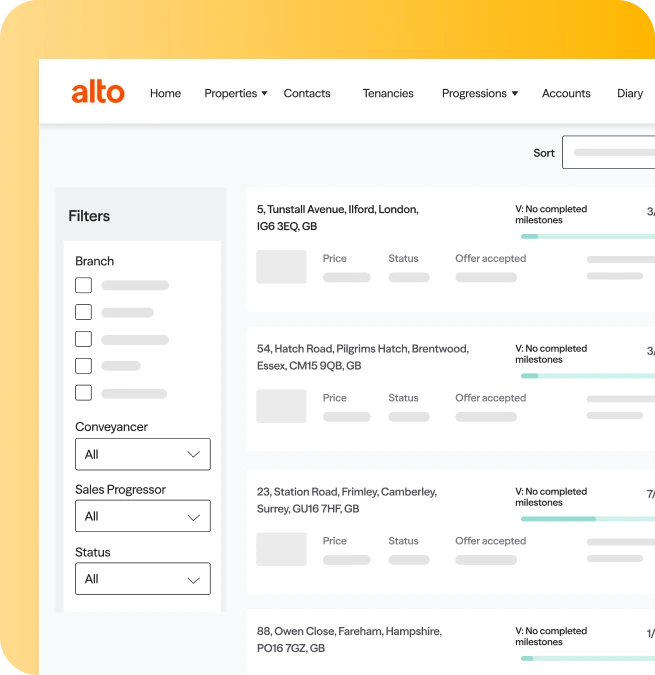
Task: Open the Tenancies section
Action: (388, 93)
